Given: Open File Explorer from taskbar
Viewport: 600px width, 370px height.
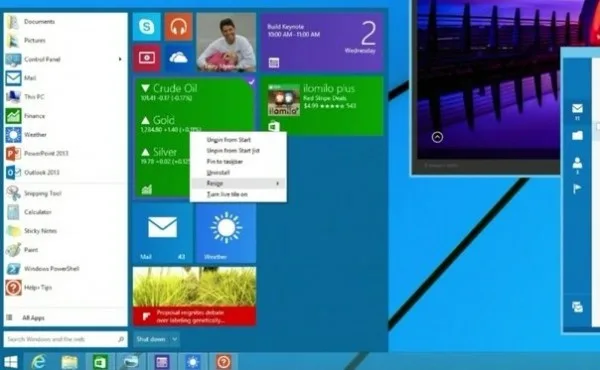Looking at the screenshot, I should click(x=69, y=362).
